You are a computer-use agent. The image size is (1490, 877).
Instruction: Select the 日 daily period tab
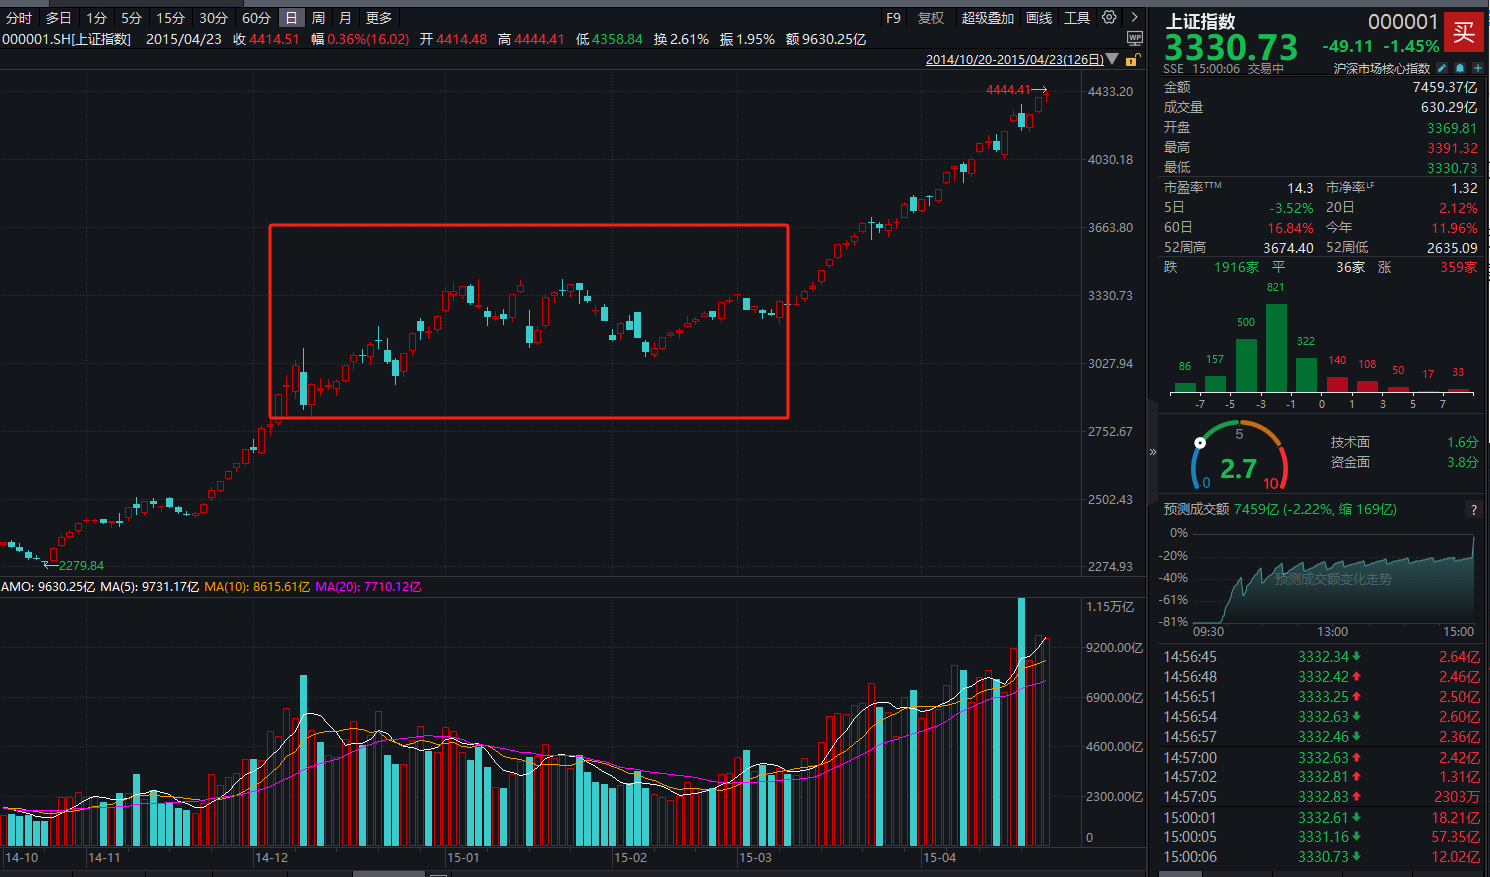[x=291, y=18]
